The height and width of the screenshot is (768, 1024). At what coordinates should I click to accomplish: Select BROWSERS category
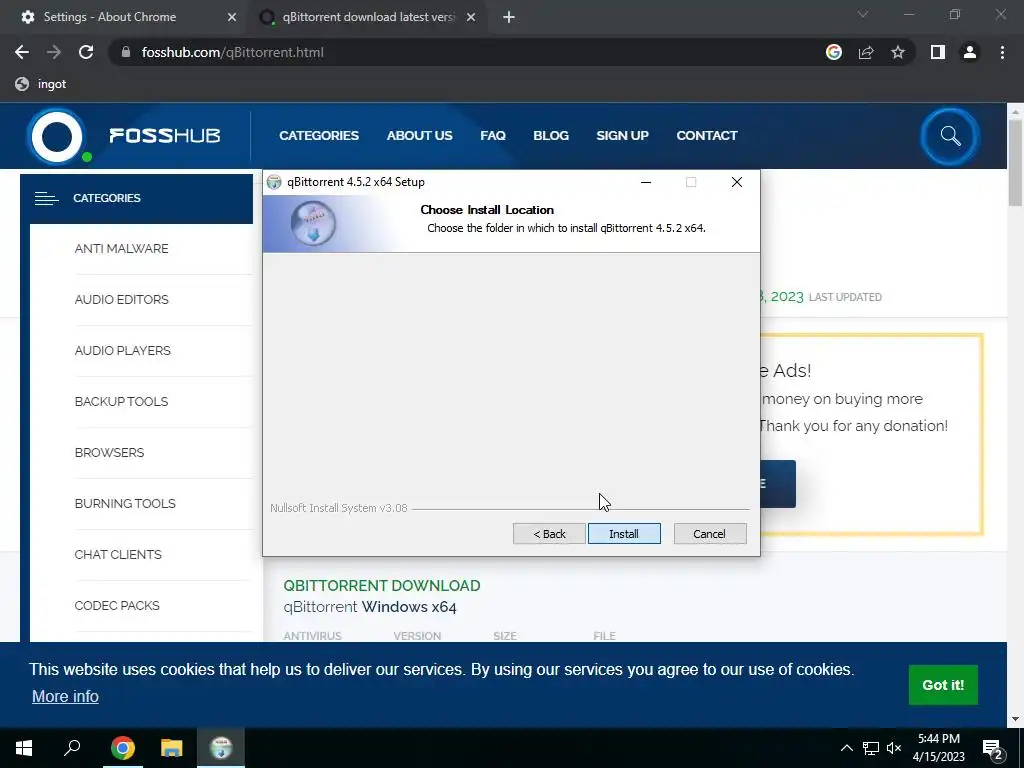pyautogui.click(x=109, y=452)
